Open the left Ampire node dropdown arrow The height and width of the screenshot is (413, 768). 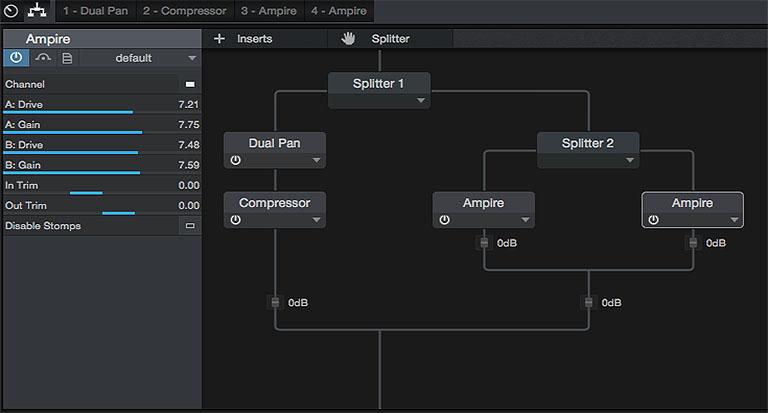click(x=526, y=220)
